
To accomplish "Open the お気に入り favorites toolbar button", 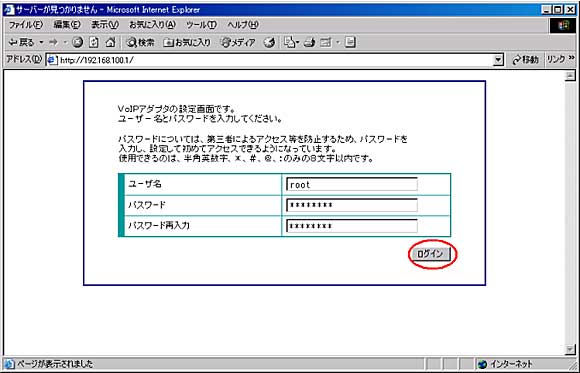I will (x=187, y=43).
